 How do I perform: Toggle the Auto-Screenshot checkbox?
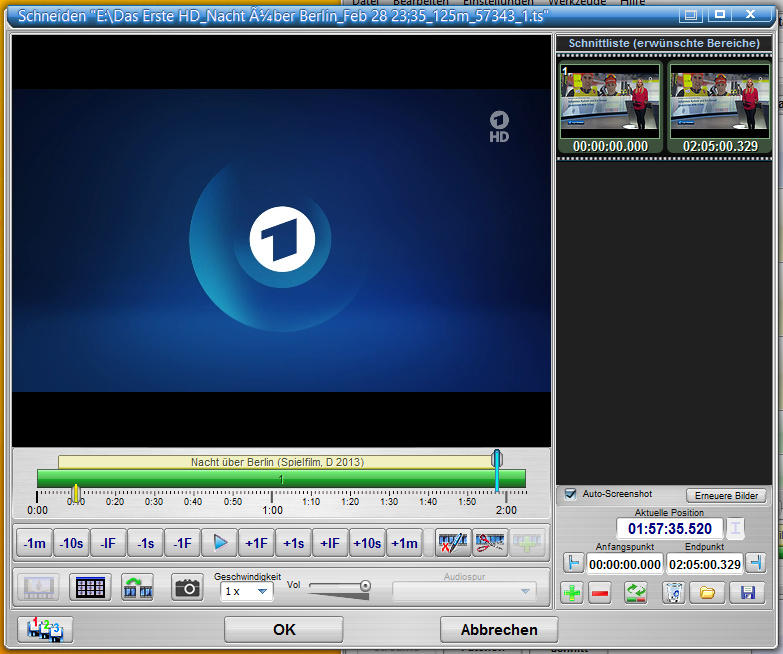tap(570, 494)
